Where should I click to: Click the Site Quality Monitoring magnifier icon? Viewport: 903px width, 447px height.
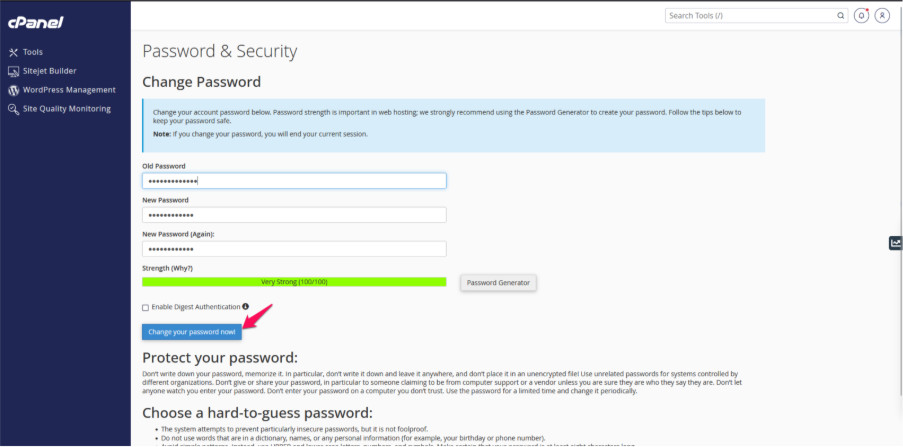coord(13,109)
